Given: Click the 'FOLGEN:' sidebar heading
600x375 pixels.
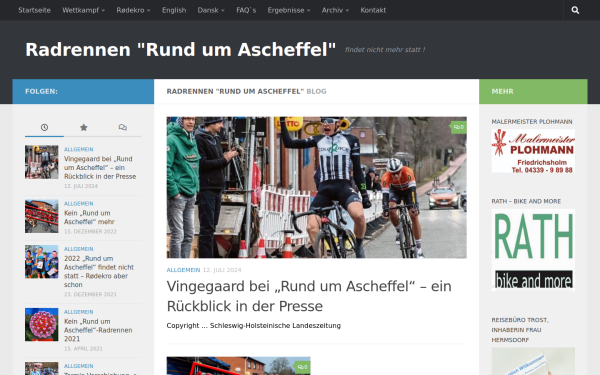Looking at the screenshot, I should tap(41, 91).
